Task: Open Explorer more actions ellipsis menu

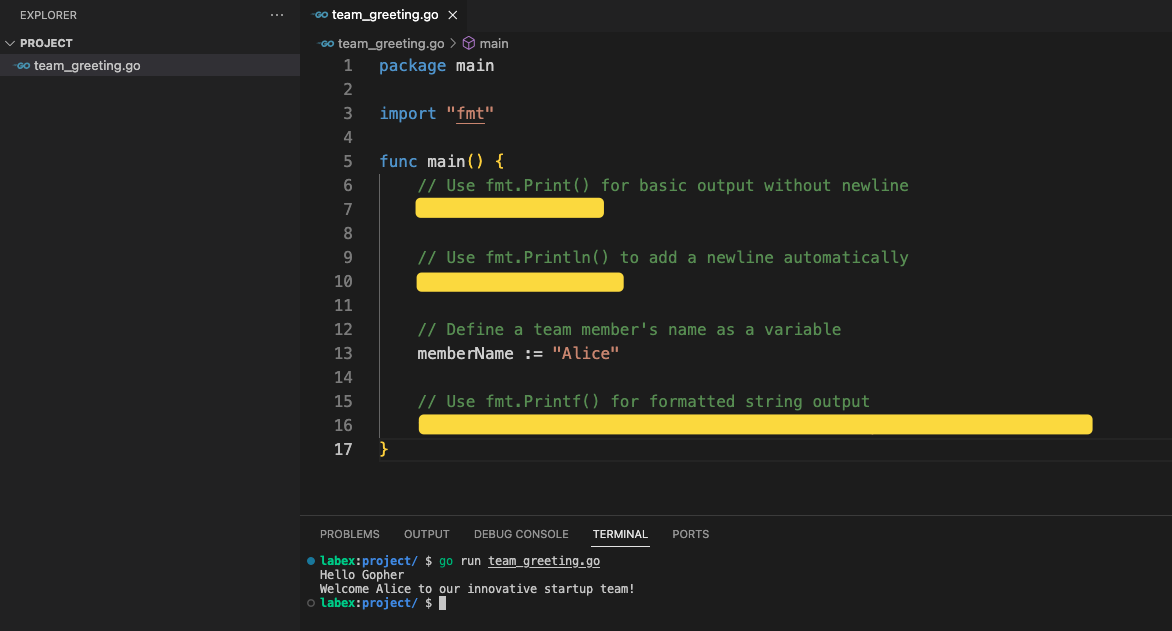Action: (277, 15)
